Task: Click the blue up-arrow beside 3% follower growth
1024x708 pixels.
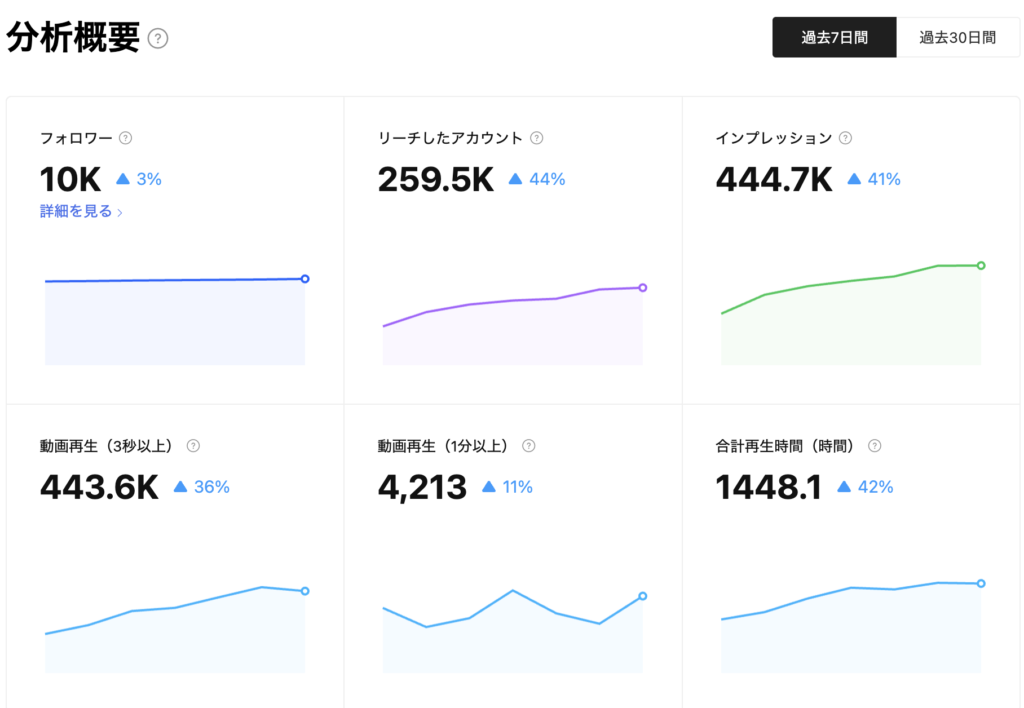Action: click(x=123, y=179)
